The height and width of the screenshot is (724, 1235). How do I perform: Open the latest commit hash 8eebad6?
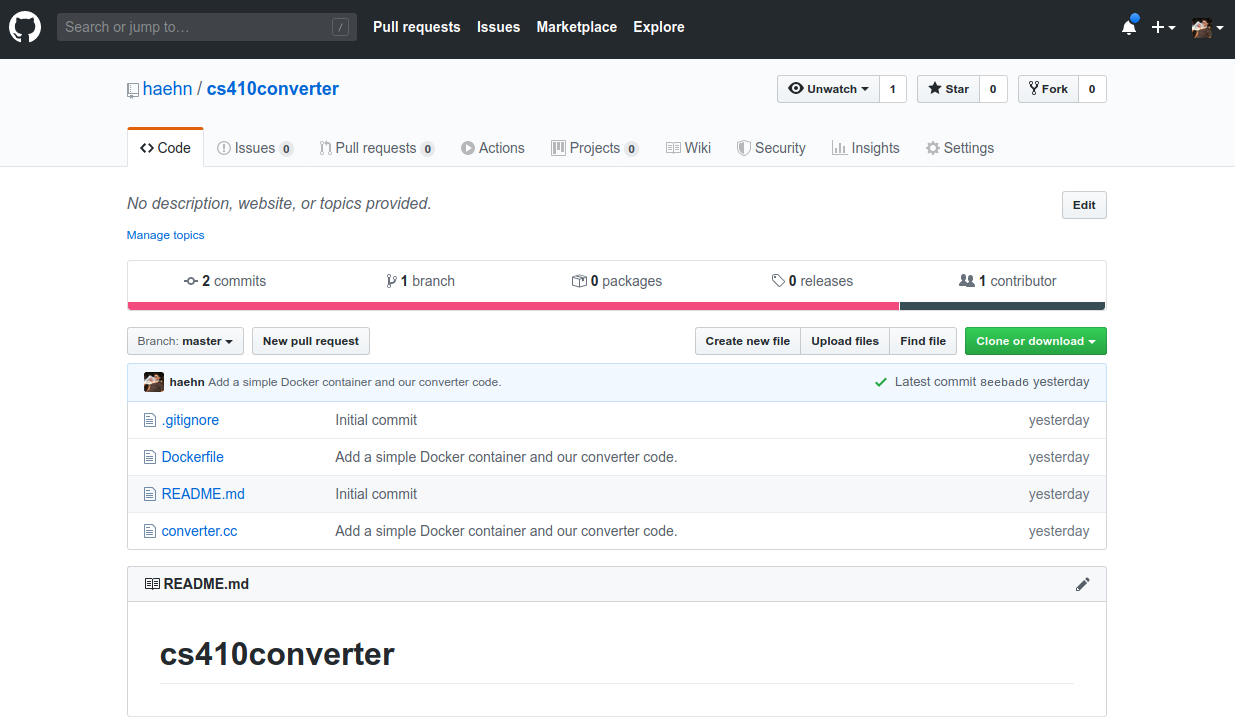click(x=1004, y=382)
